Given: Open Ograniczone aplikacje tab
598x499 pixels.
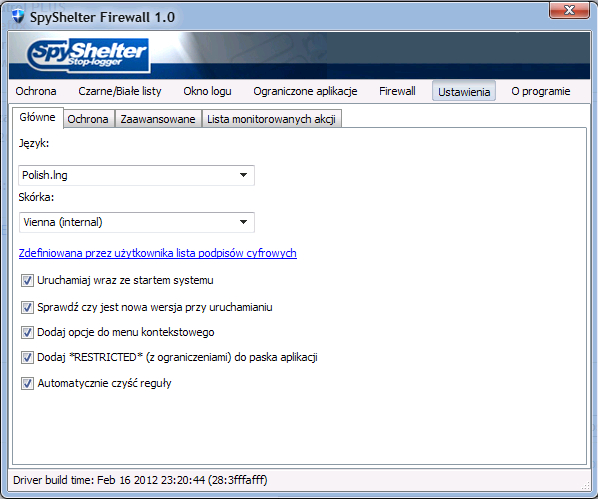Looking at the screenshot, I should pos(305,91).
